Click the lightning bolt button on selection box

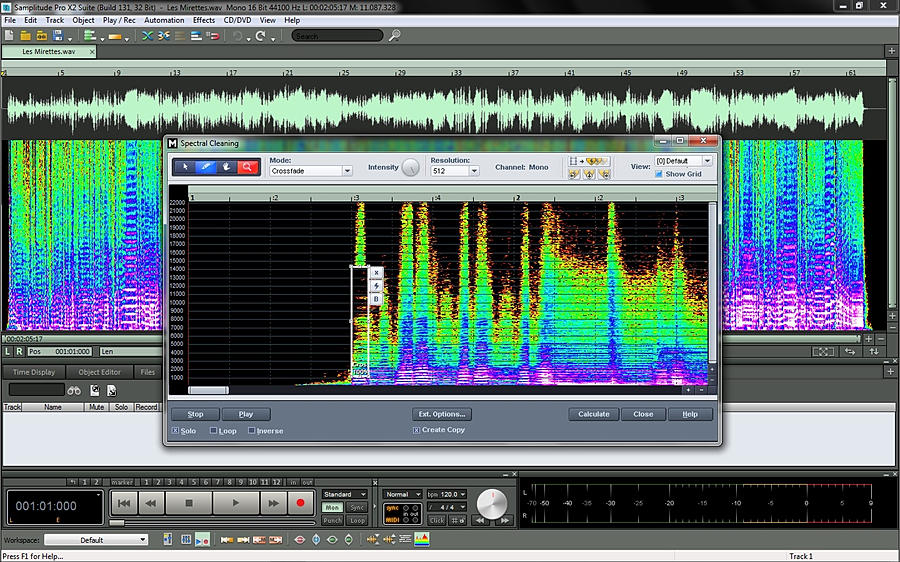(x=377, y=286)
